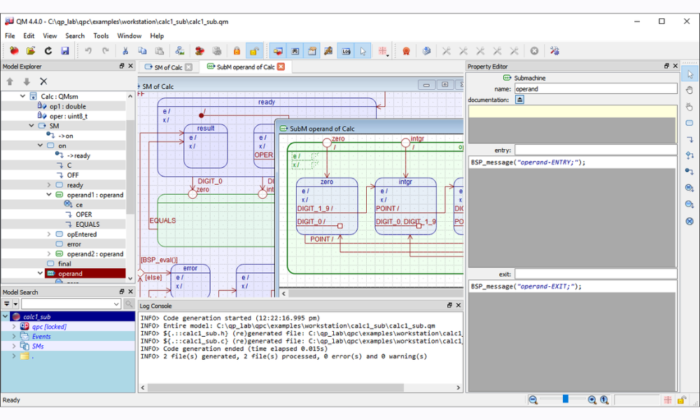Screen dimensions: 700x420
Task: Select the Final state tool at toolbox bottom
Action: click(690, 221)
